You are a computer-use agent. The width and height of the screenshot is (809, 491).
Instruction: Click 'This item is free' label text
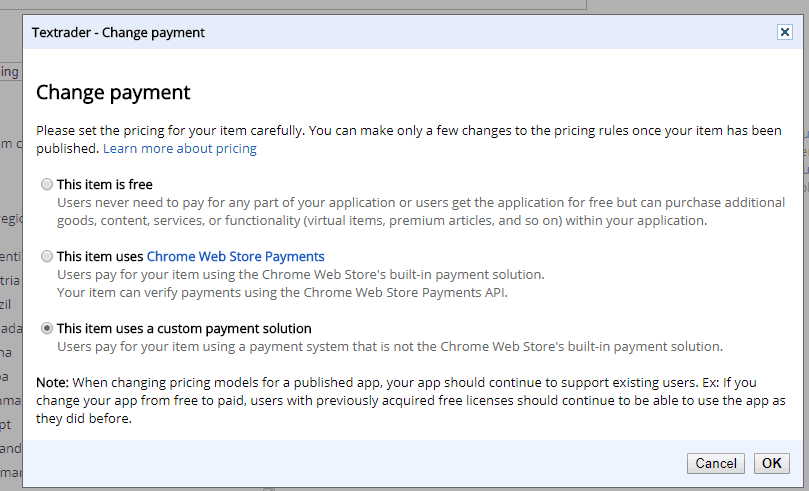pos(105,185)
